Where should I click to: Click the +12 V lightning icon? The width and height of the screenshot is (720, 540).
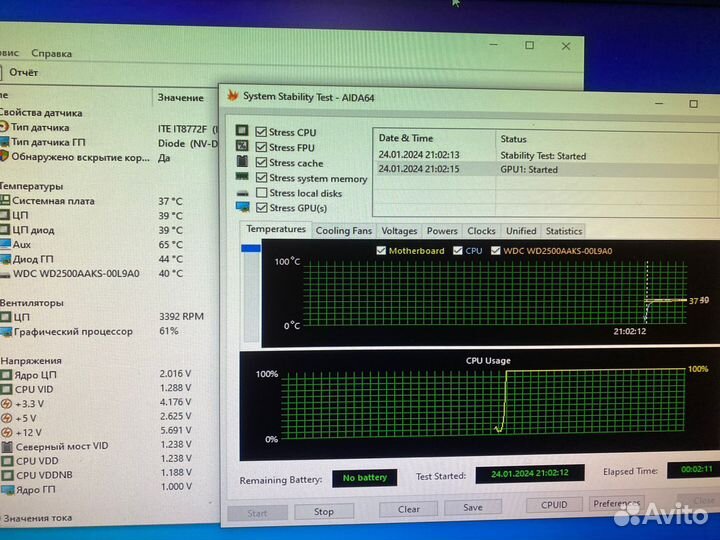coord(6,433)
